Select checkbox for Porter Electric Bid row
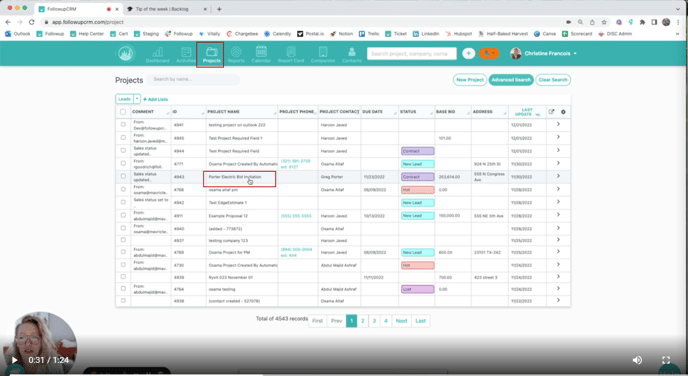Screen dimensions: 688x376 (123, 176)
